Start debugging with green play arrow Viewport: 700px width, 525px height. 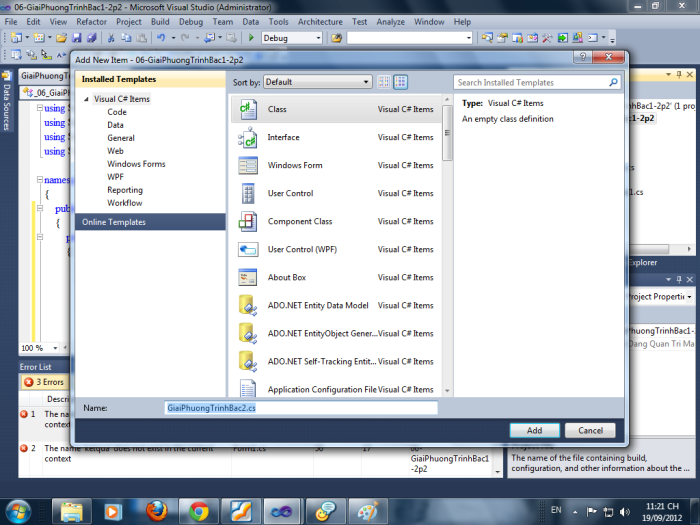coord(251,38)
